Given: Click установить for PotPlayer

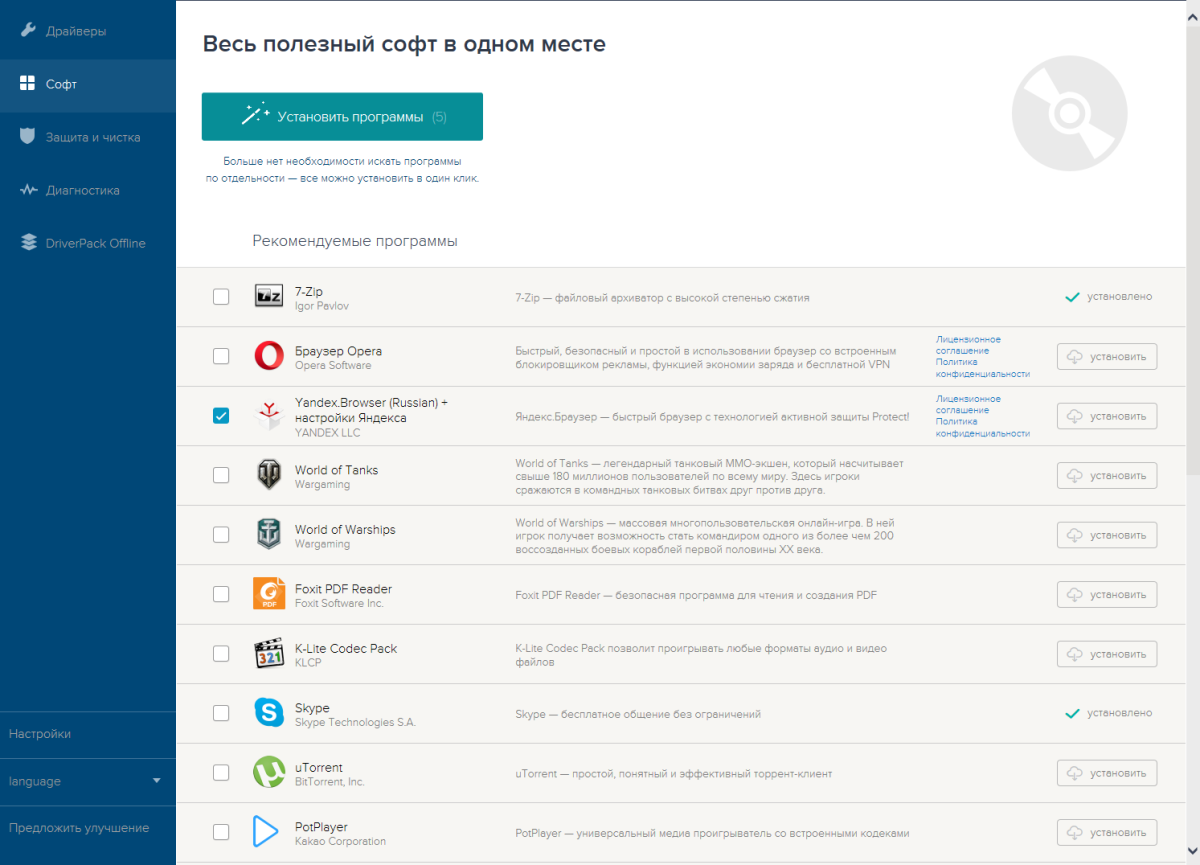Looking at the screenshot, I should [x=1107, y=832].
